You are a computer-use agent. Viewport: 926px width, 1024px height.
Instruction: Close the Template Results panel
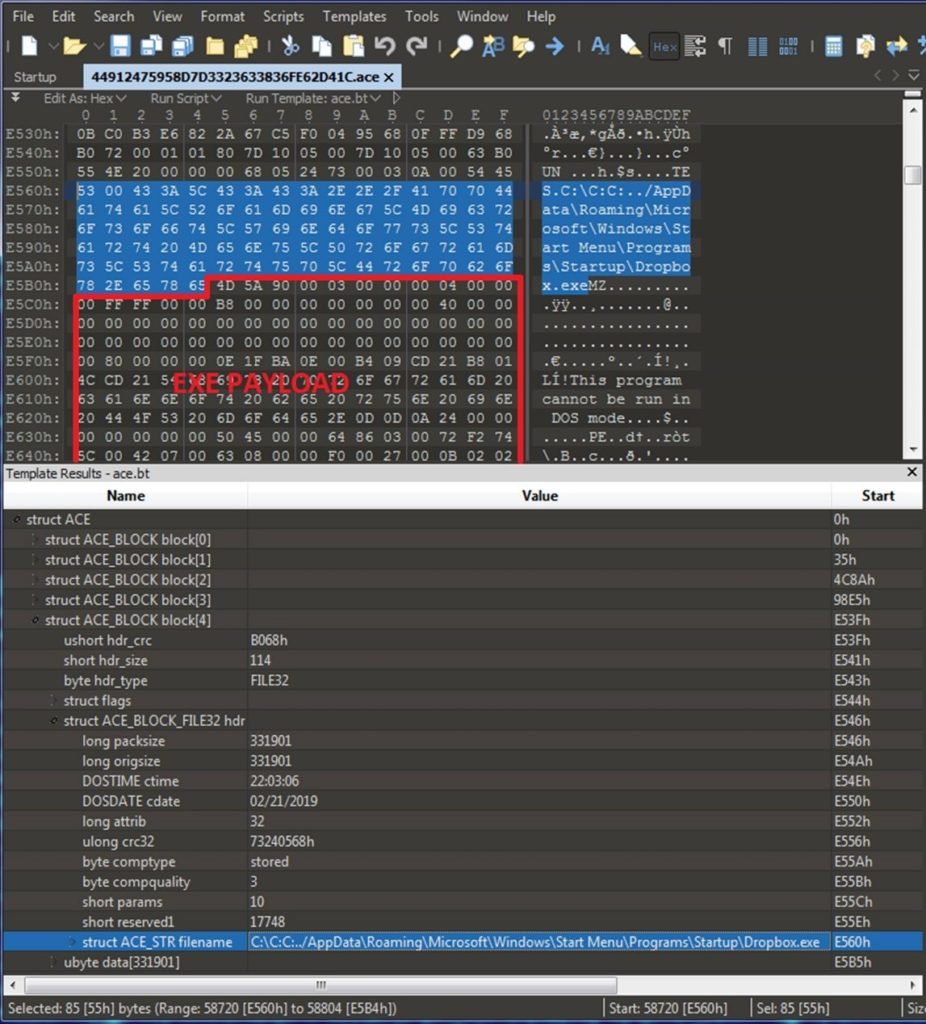911,471
